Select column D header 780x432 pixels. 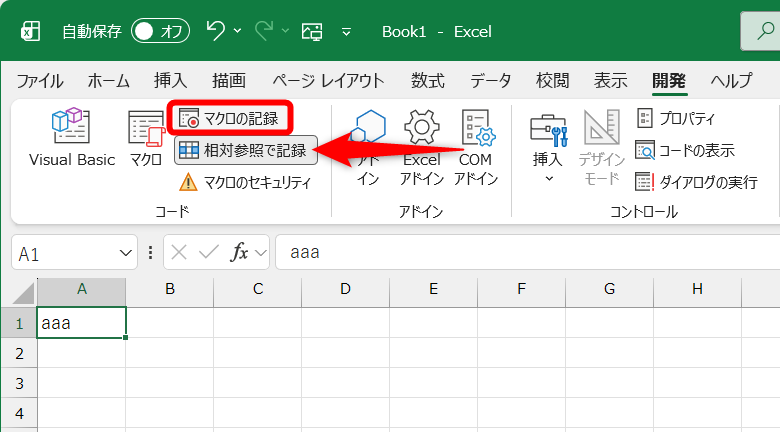pos(346,292)
